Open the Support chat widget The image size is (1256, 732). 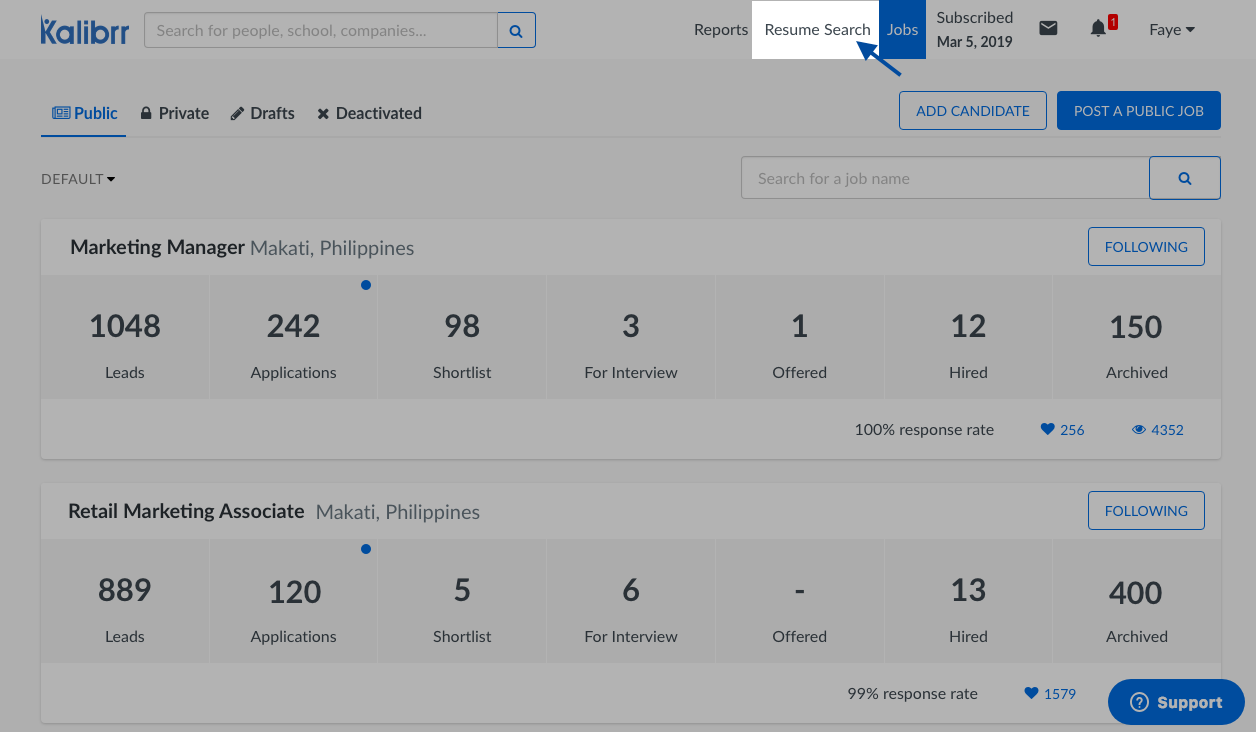click(1176, 703)
